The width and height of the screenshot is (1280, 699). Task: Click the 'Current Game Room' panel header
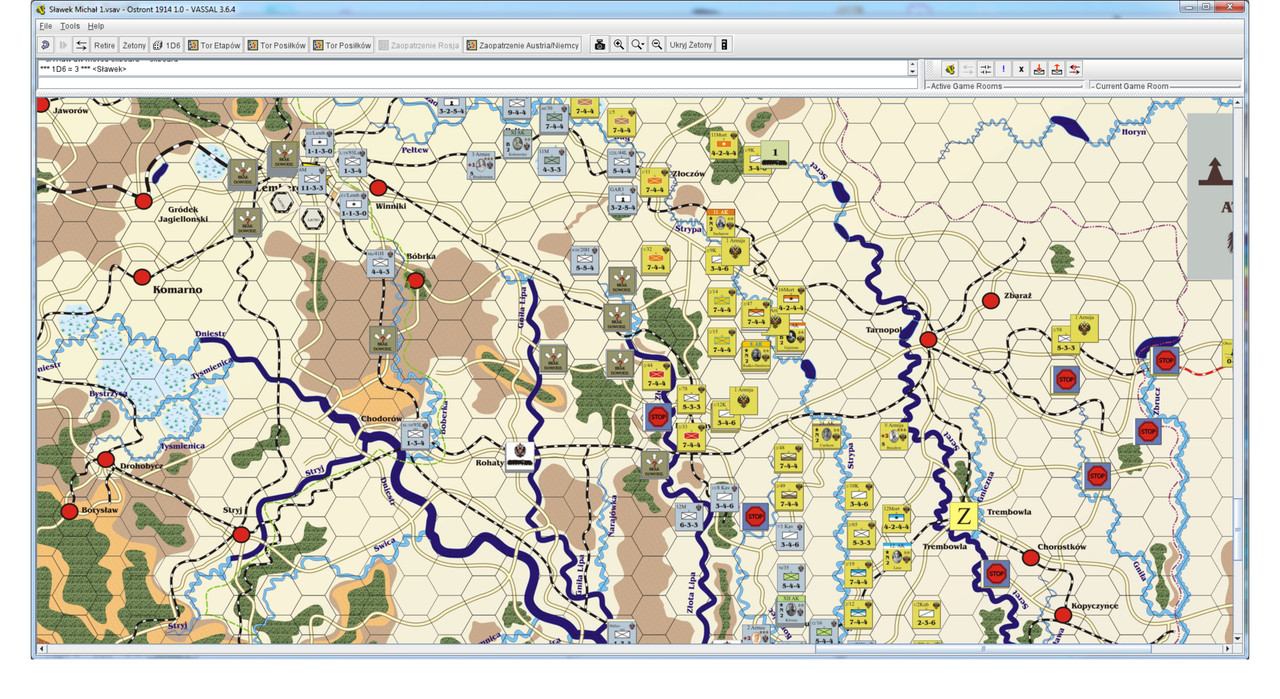[x=1133, y=86]
